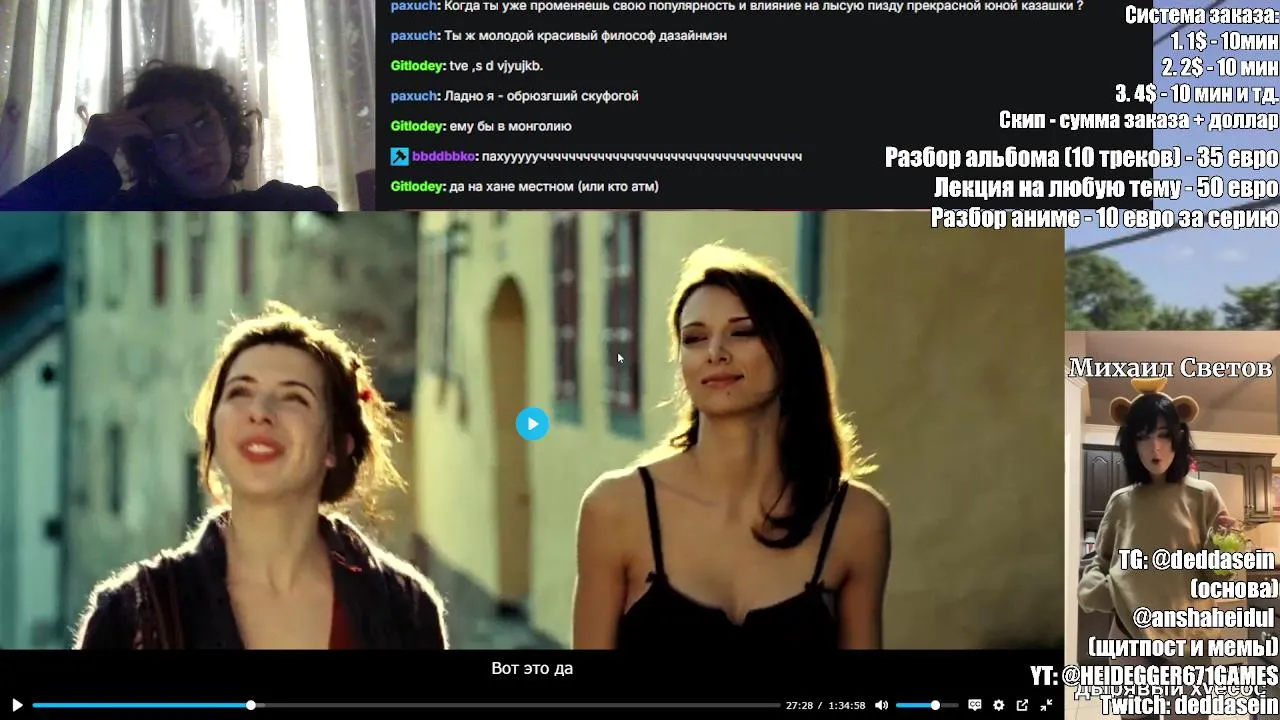Click the webcam feed of the streamer
Screen dimensions: 1280x720
point(187,105)
